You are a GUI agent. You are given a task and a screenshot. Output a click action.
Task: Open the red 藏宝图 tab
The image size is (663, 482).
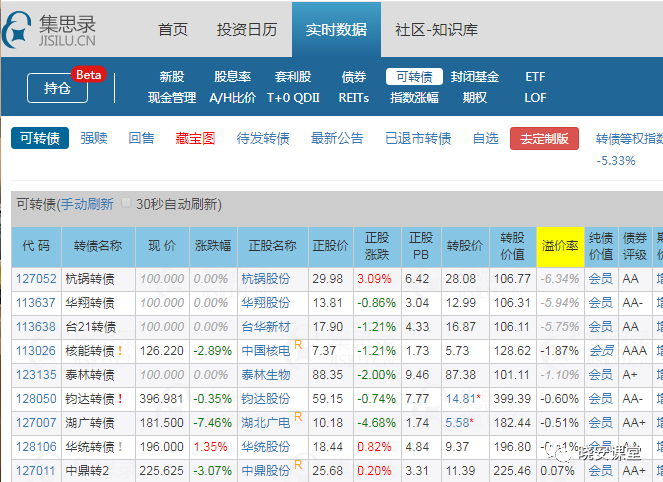click(x=195, y=138)
